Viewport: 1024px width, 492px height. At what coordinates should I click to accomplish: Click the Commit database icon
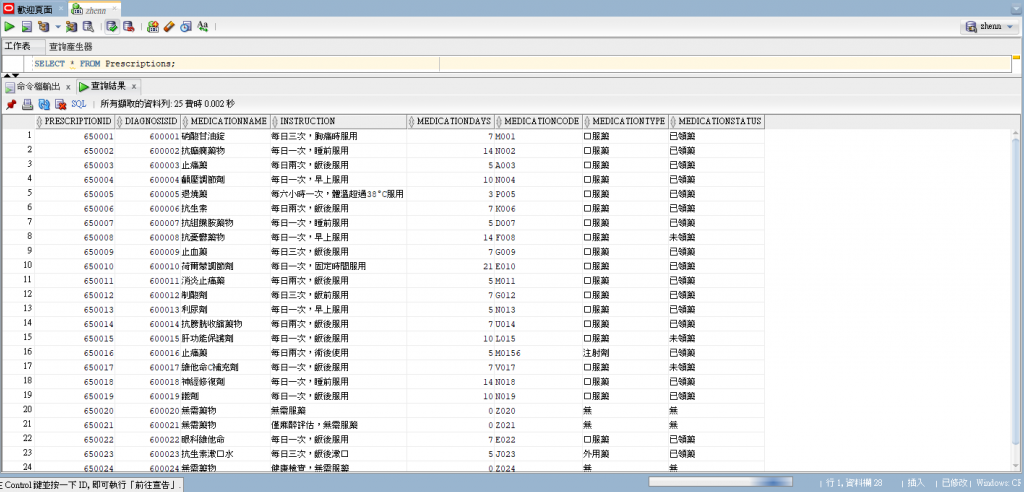click(112, 27)
